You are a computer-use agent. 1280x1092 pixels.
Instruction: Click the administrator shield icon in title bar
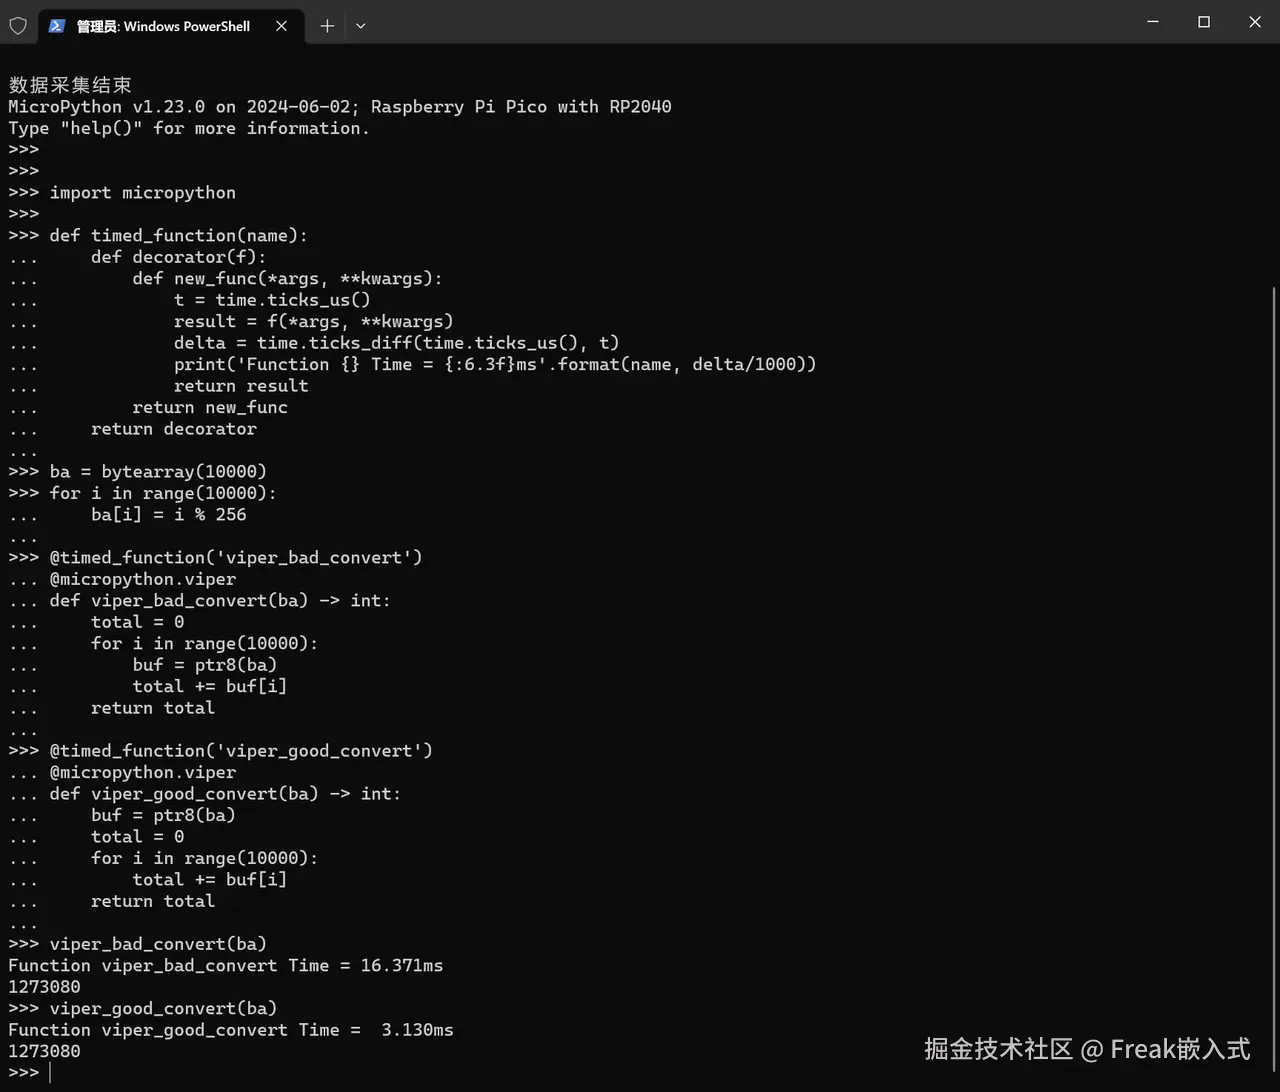click(18, 26)
